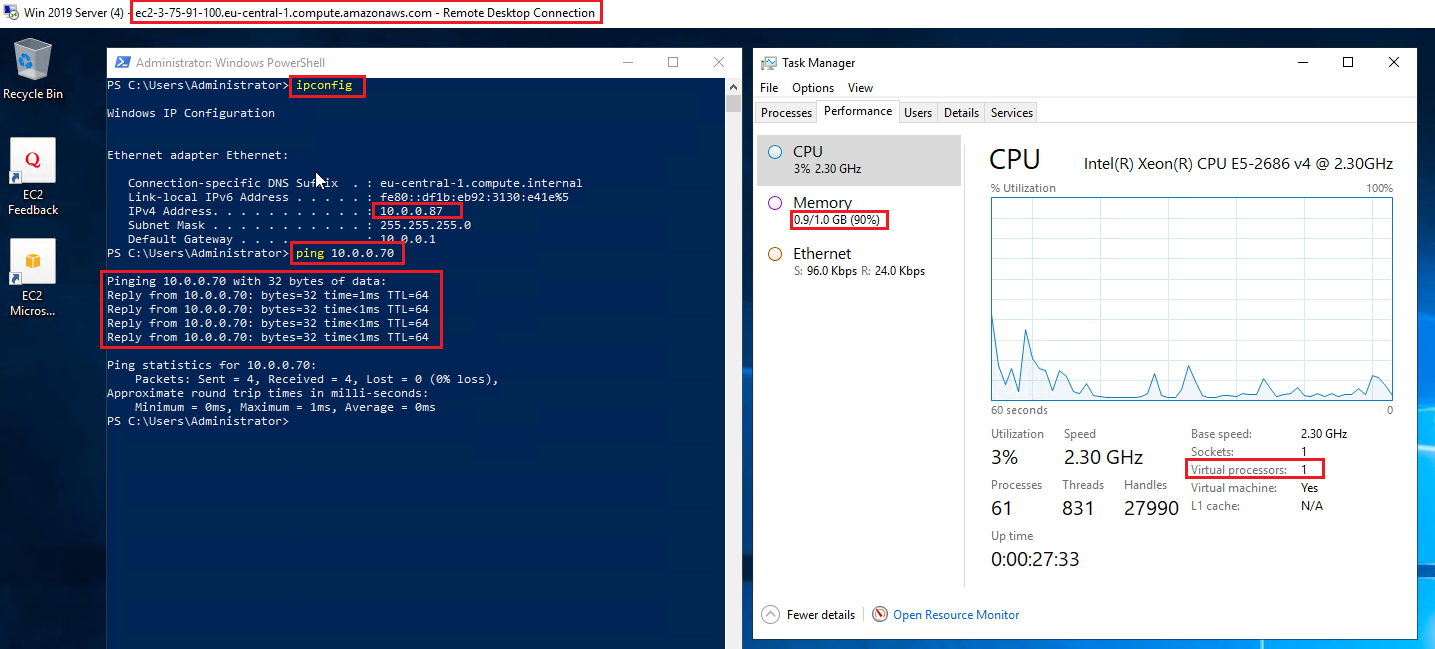Click the 'Virtual machine:' label
Viewport: 1435px width, 649px height.
pos(1234,488)
